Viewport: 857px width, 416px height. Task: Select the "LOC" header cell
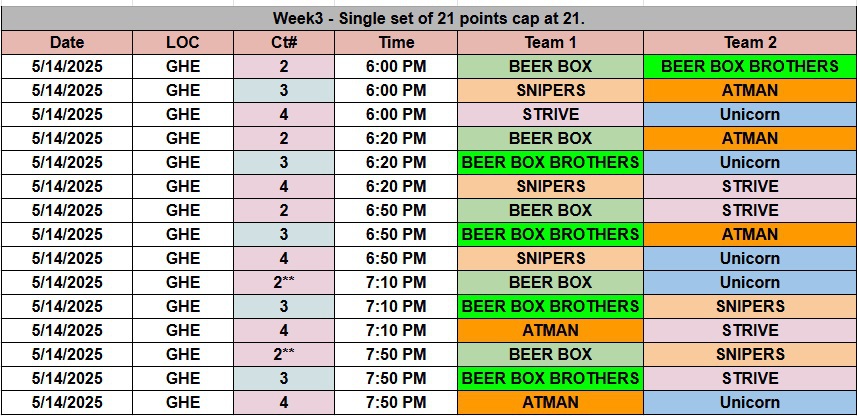point(182,43)
